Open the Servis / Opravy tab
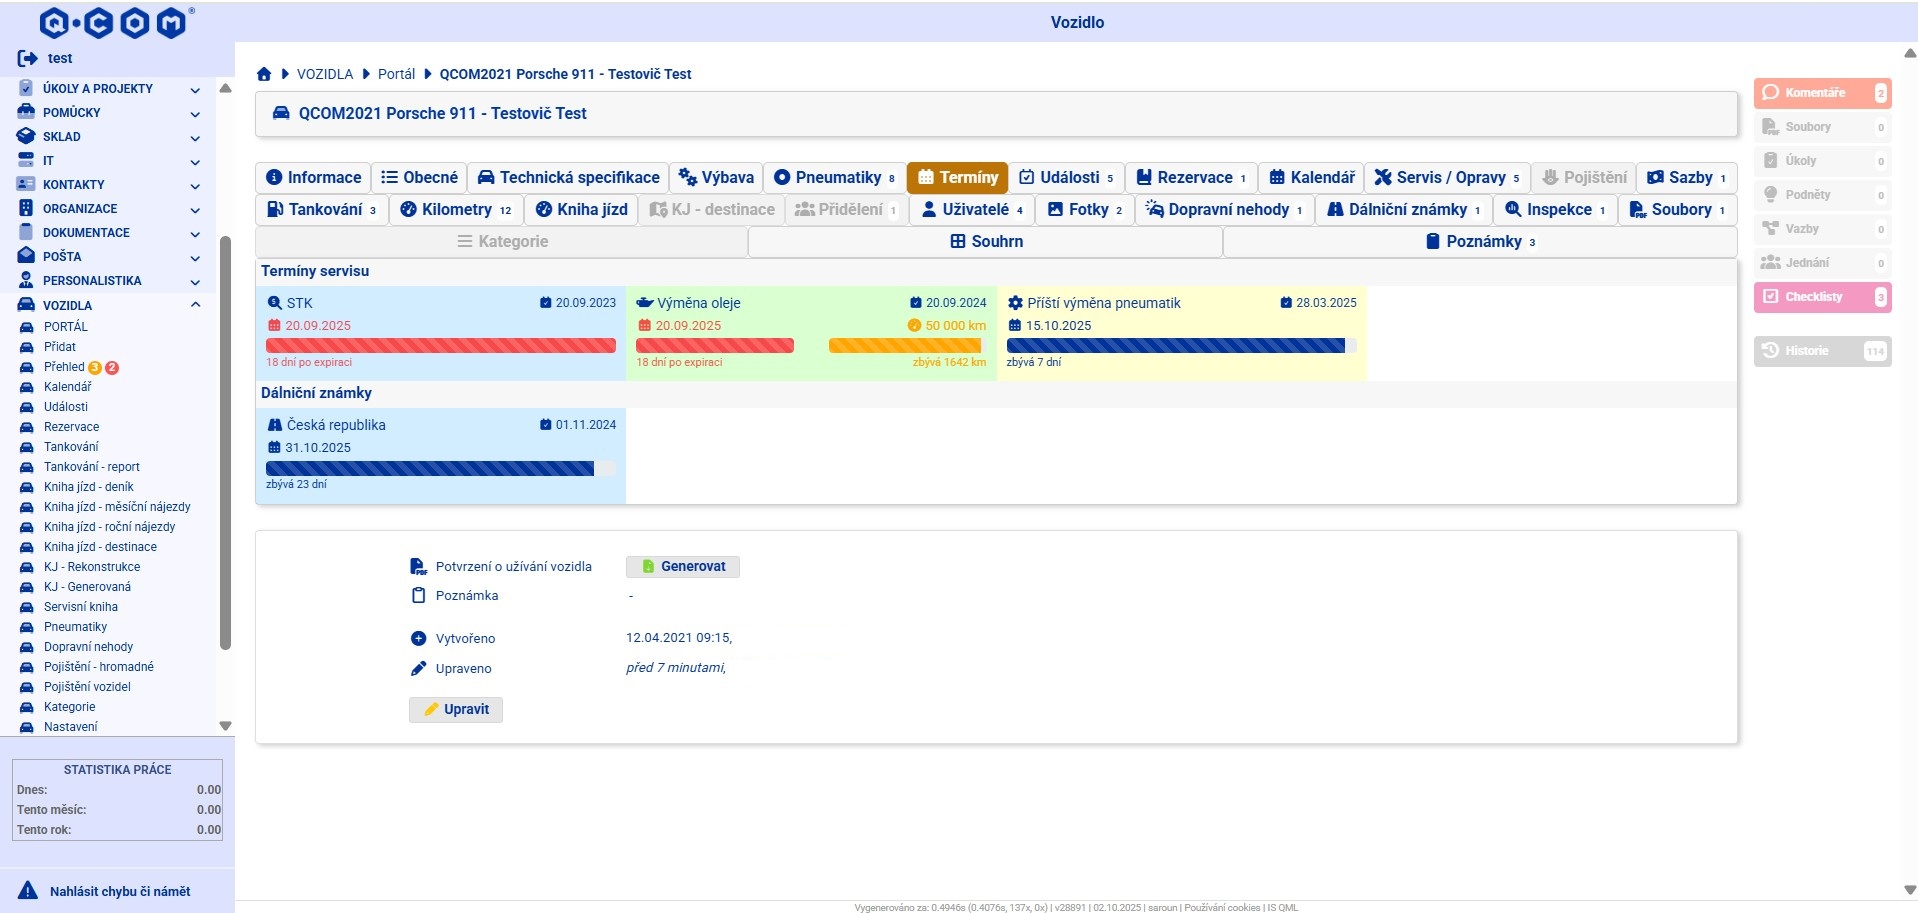This screenshot has width=1918, height=913. (x=1446, y=177)
